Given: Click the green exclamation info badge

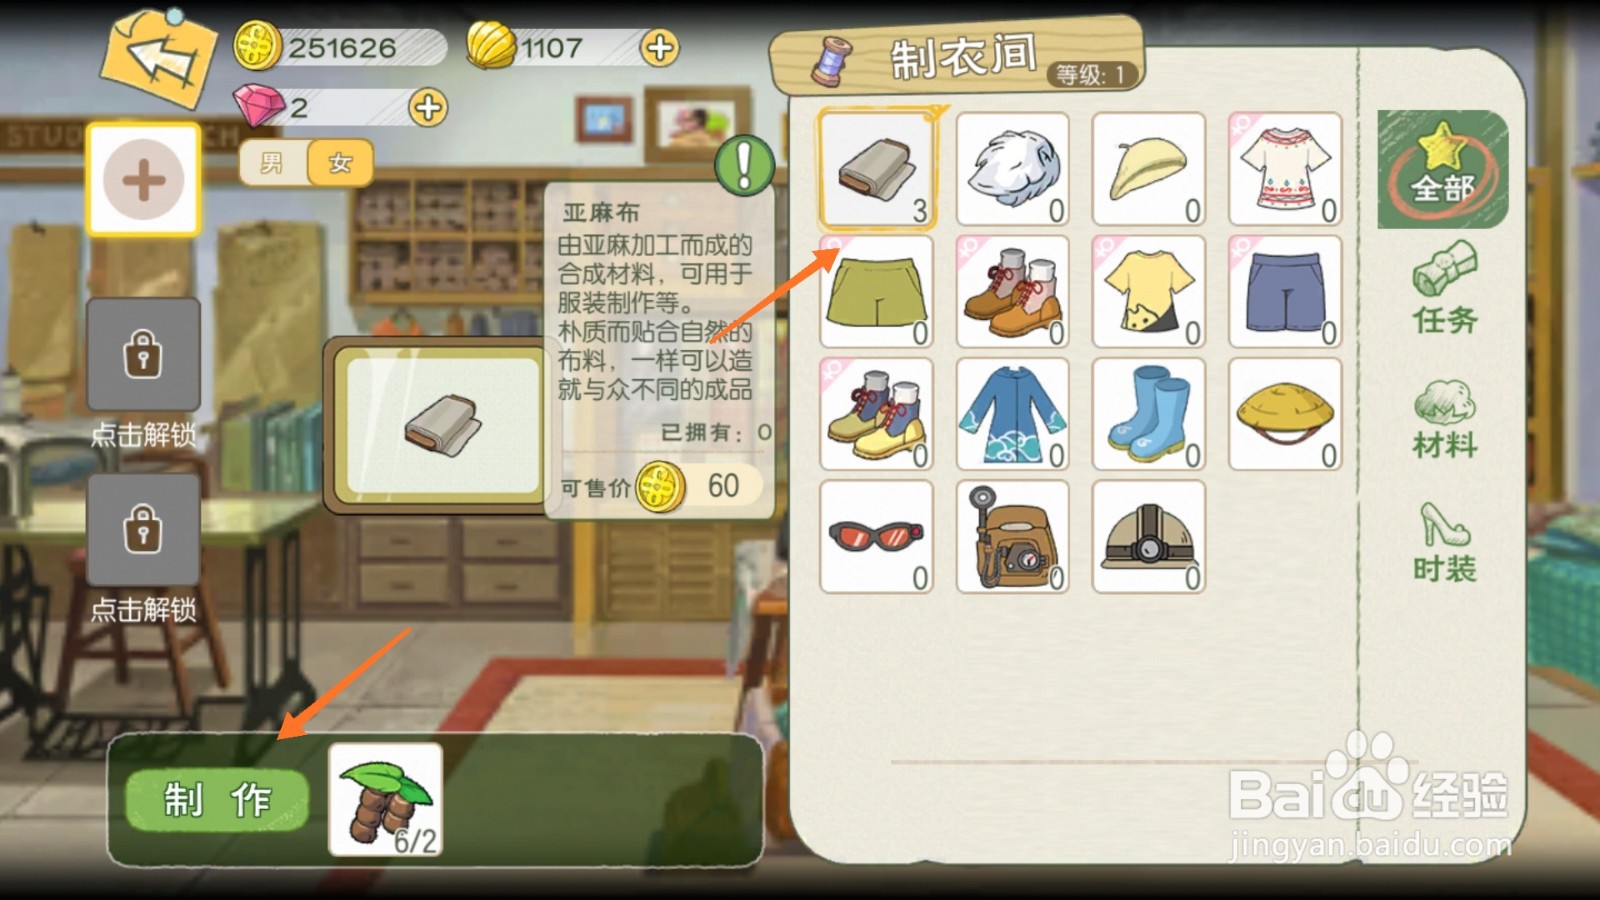Looking at the screenshot, I should pyautogui.click(x=744, y=165).
